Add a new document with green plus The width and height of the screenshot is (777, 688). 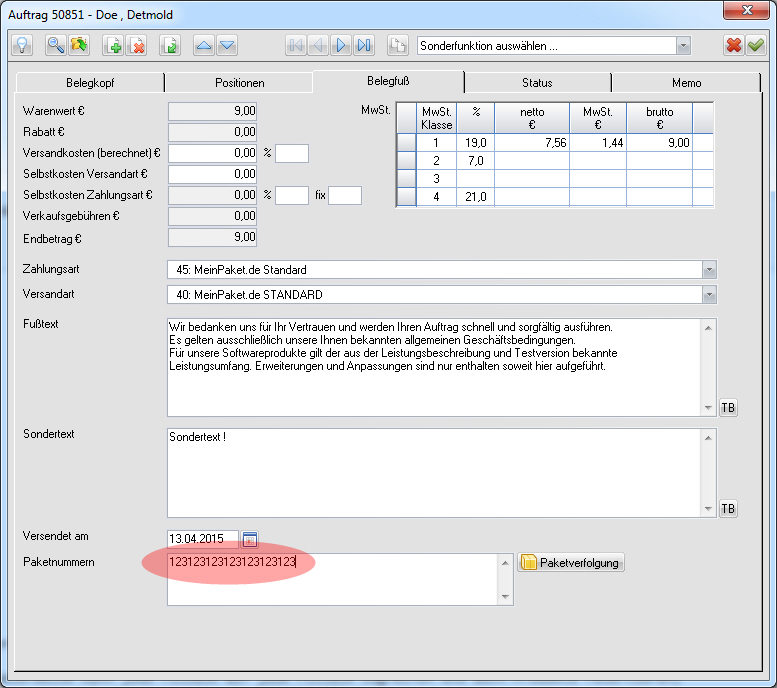[113, 46]
